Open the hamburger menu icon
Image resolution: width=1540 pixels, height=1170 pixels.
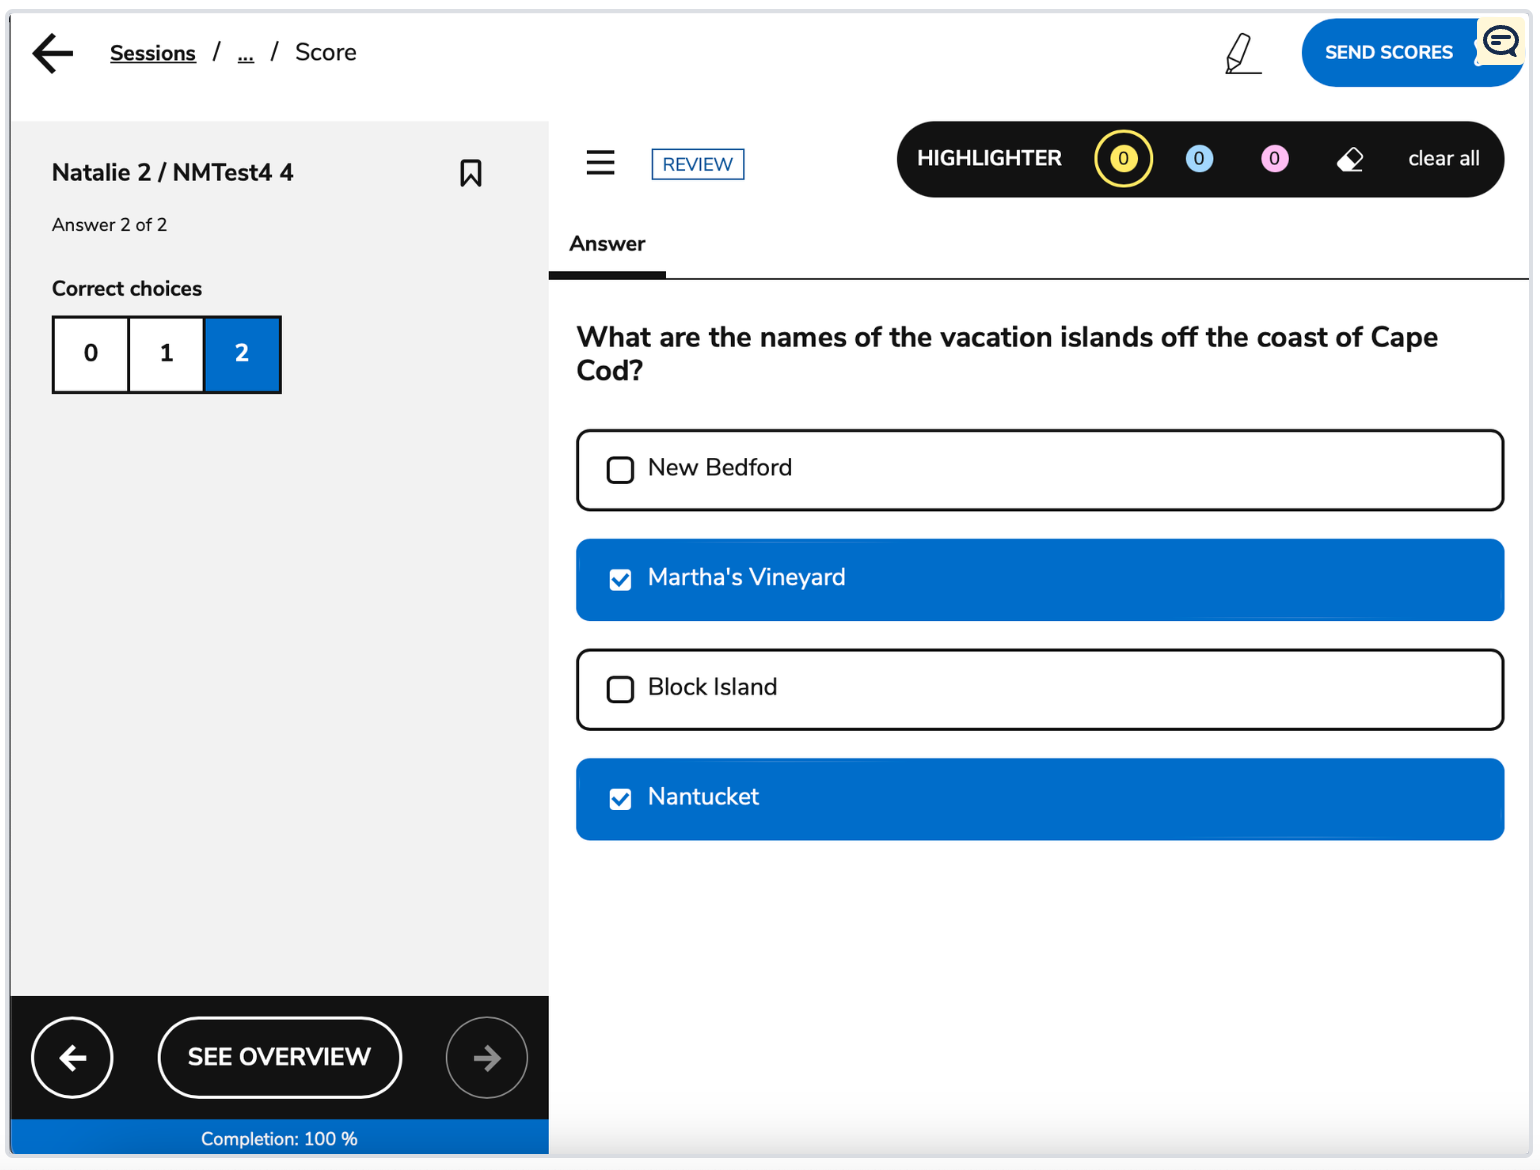[x=600, y=162]
